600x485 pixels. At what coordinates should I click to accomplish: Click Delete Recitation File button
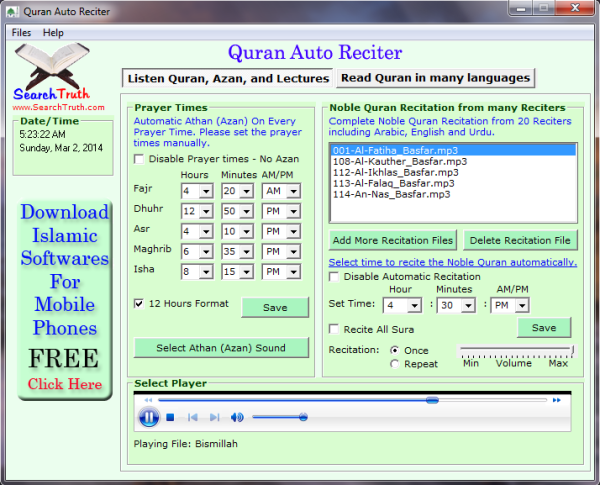(x=520, y=240)
